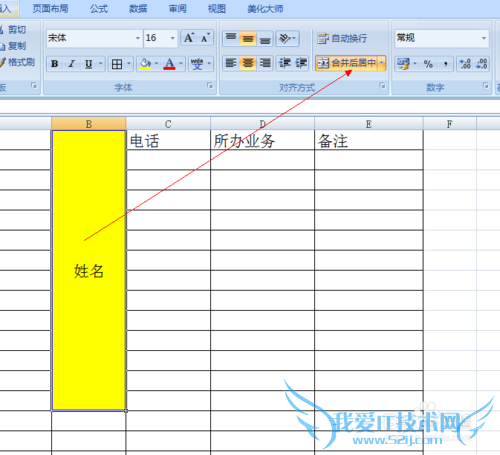The height and width of the screenshot is (455, 500).
Task: Click 复制 copy button
Action: (13, 46)
